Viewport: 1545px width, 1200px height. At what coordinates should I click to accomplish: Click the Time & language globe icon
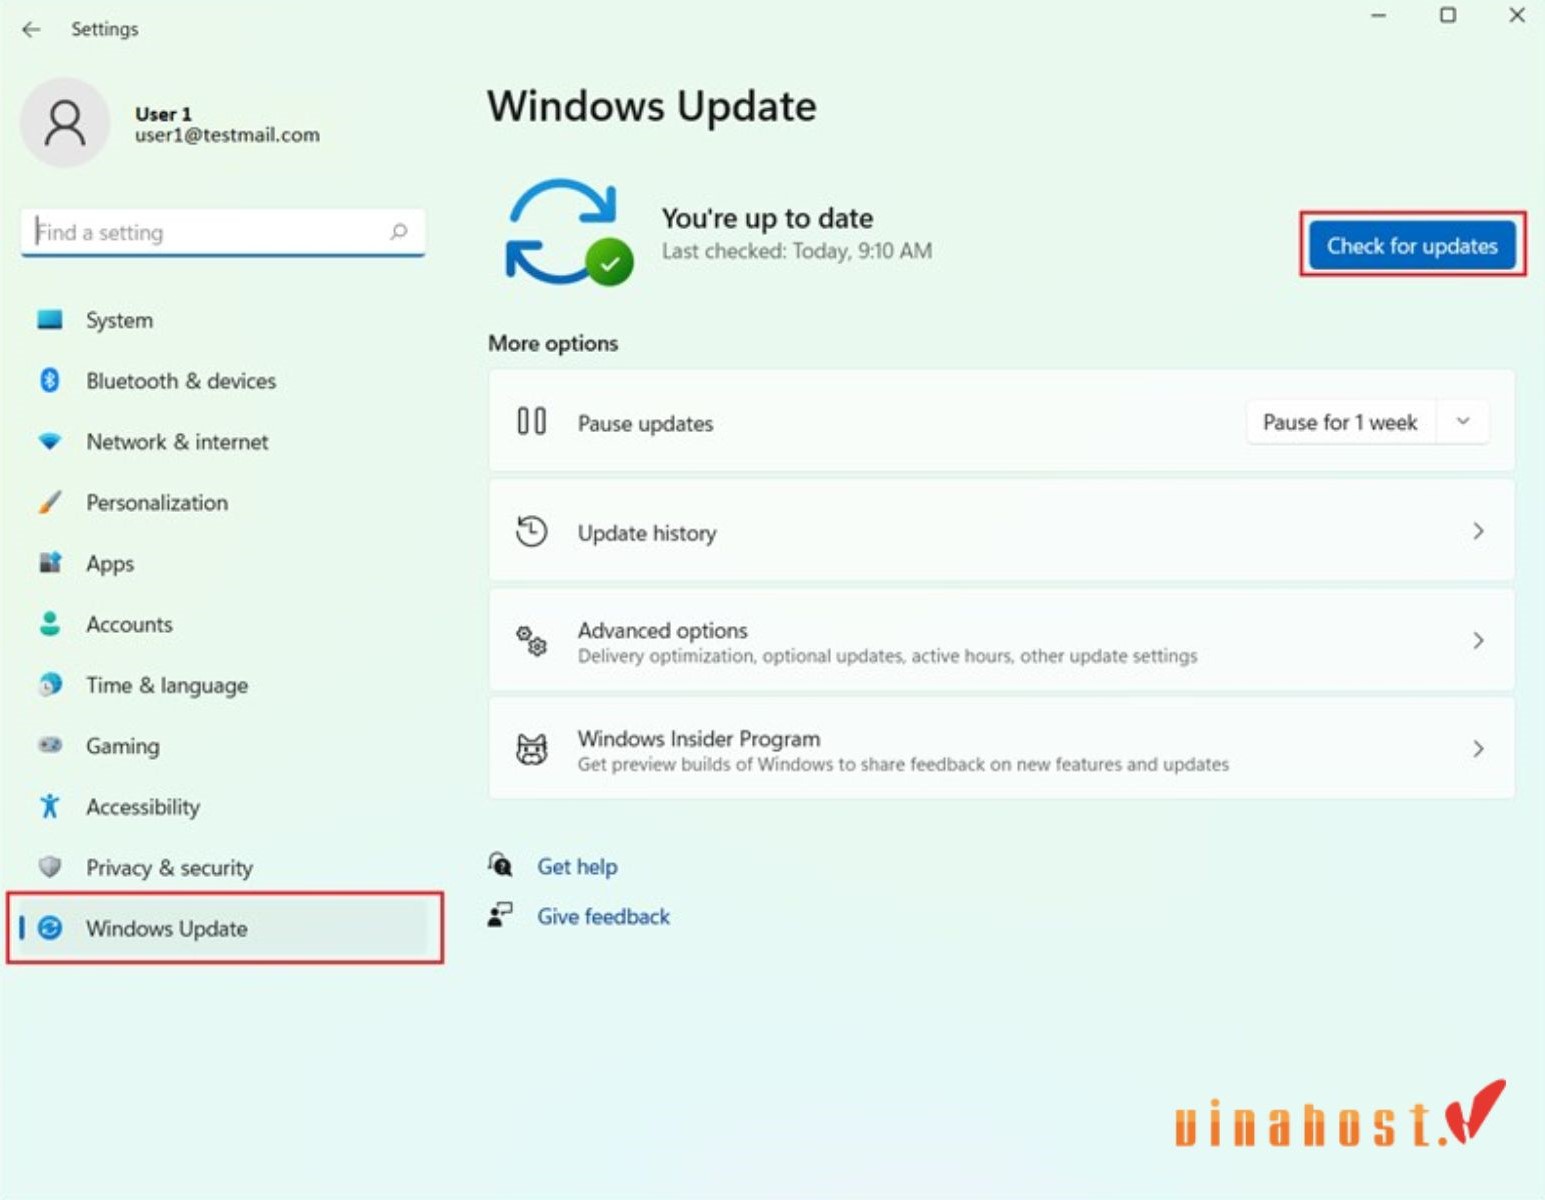[50, 685]
